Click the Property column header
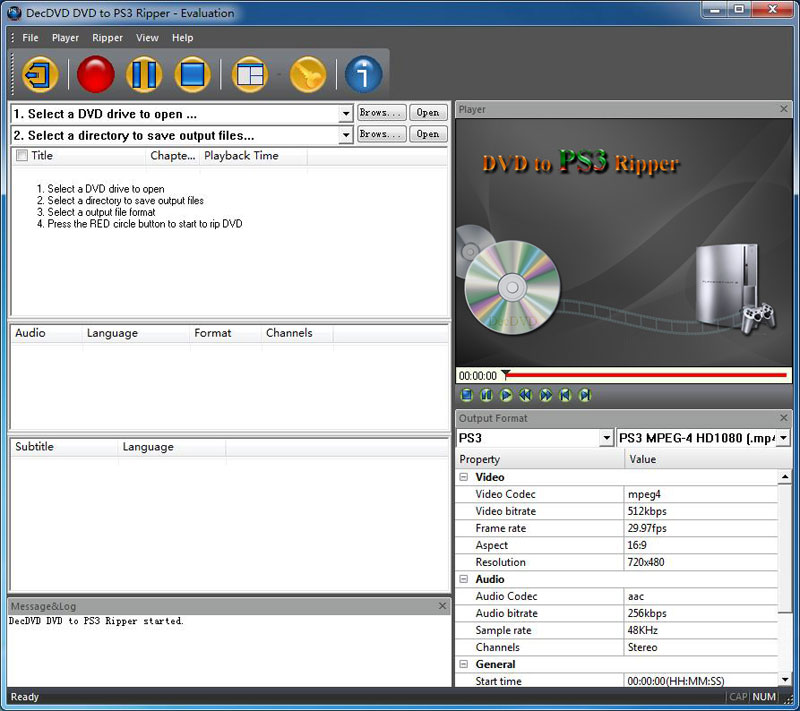This screenshot has width=800, height=711. click(x=540, y=460)
